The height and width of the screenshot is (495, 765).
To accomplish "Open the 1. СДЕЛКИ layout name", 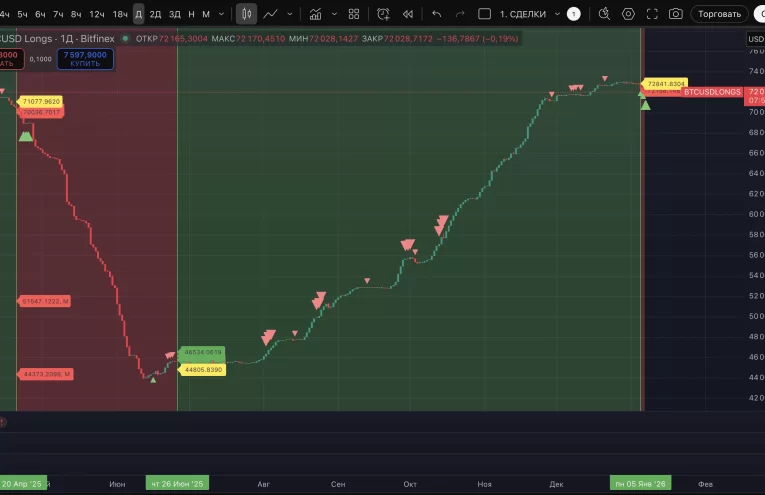I will tap(523, 14).
